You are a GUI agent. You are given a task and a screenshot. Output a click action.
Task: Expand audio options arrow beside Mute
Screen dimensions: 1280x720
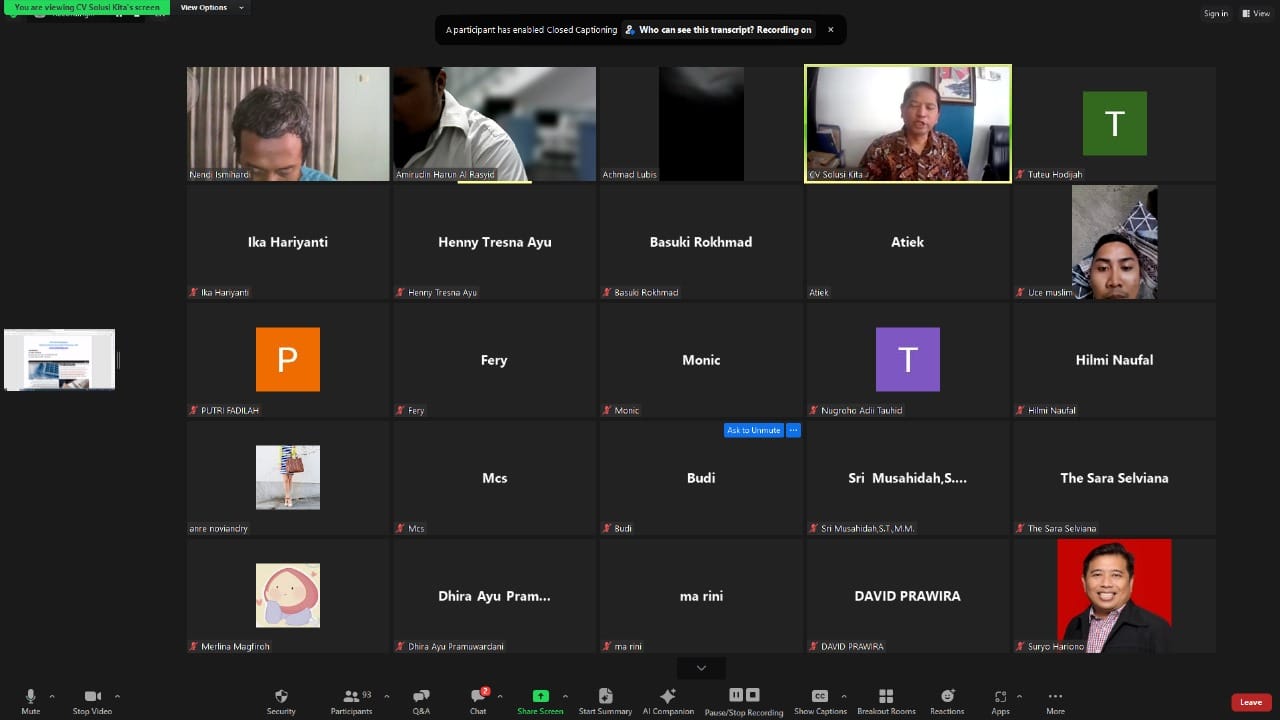coord(52,696)
